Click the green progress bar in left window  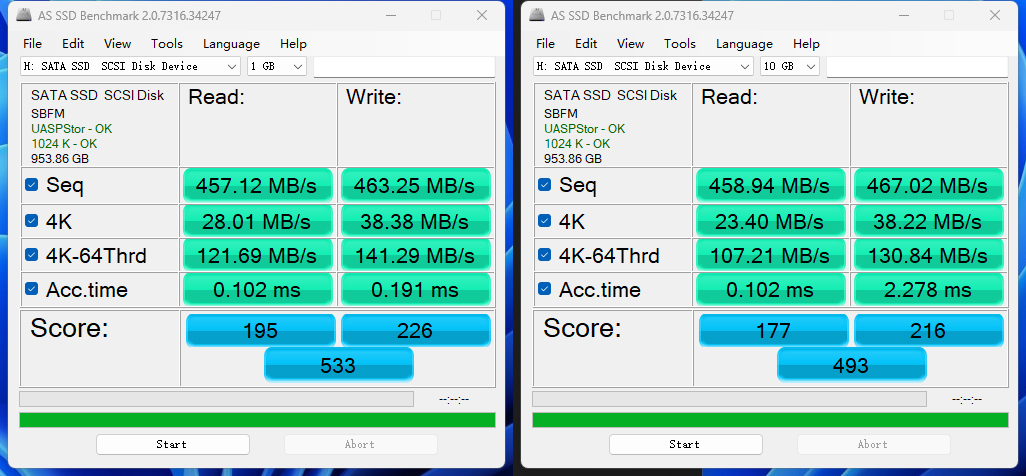(257, 420)
